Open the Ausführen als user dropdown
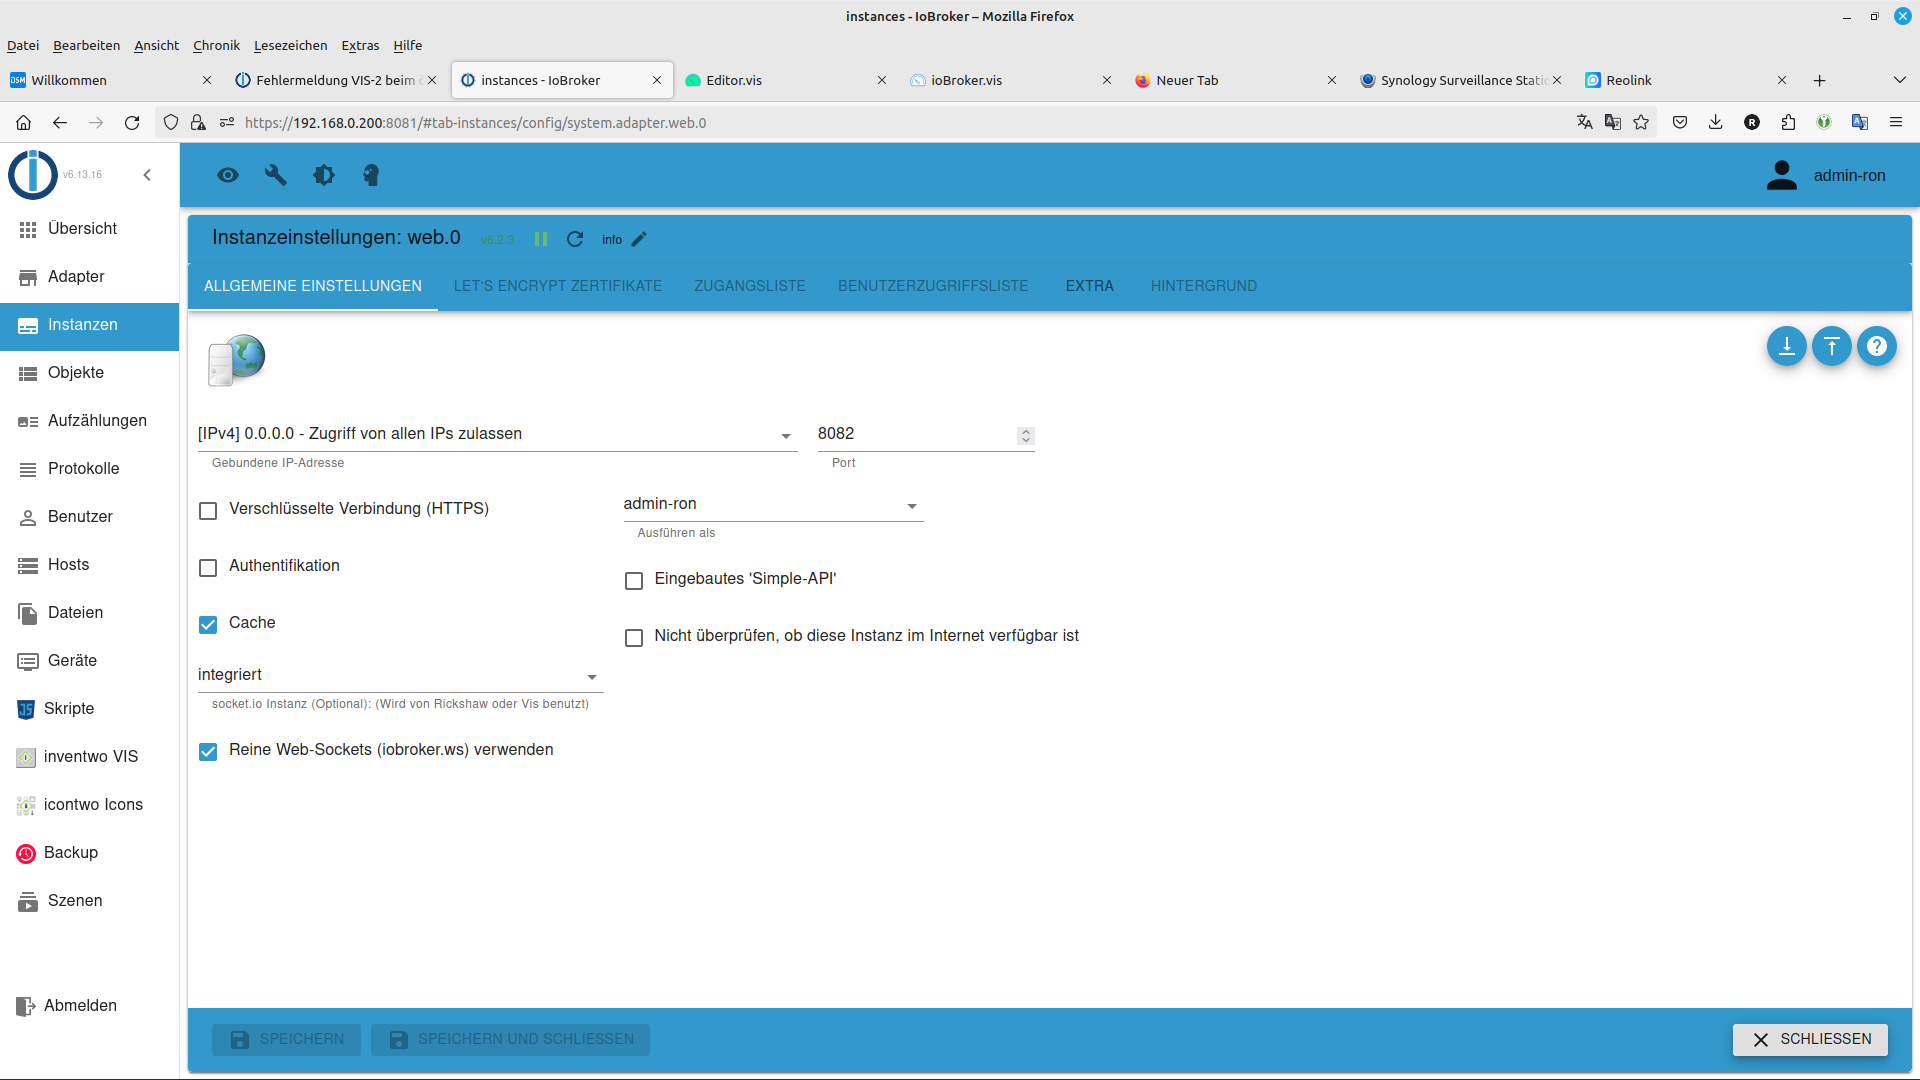1920x1080 pixels. point(772,505)
